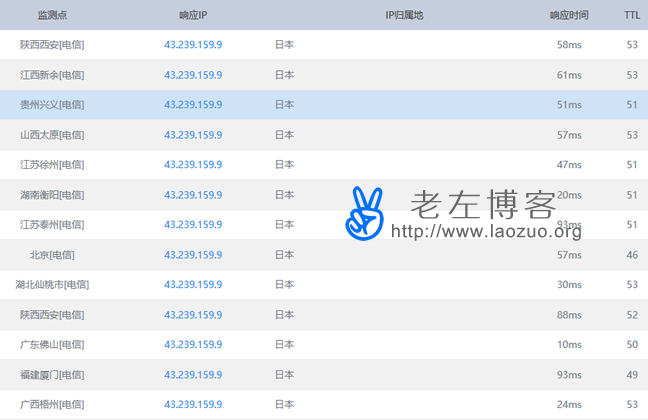Click the IP link for 湖北仙桃市[电信]

pos(193,285)
